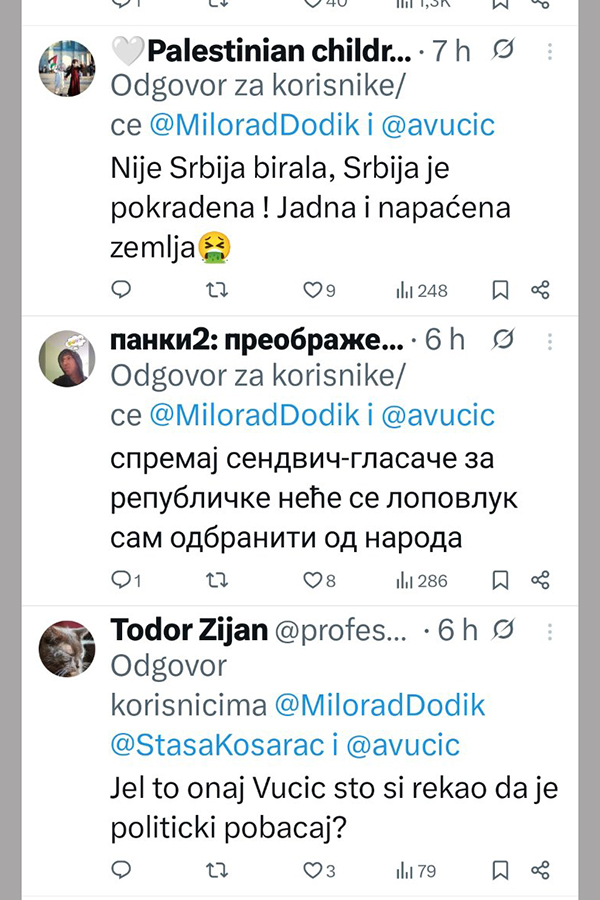The width and height of the screenshot is (600, 900).
Task: Share Todor Zijan's tweet
Action: 540,870
